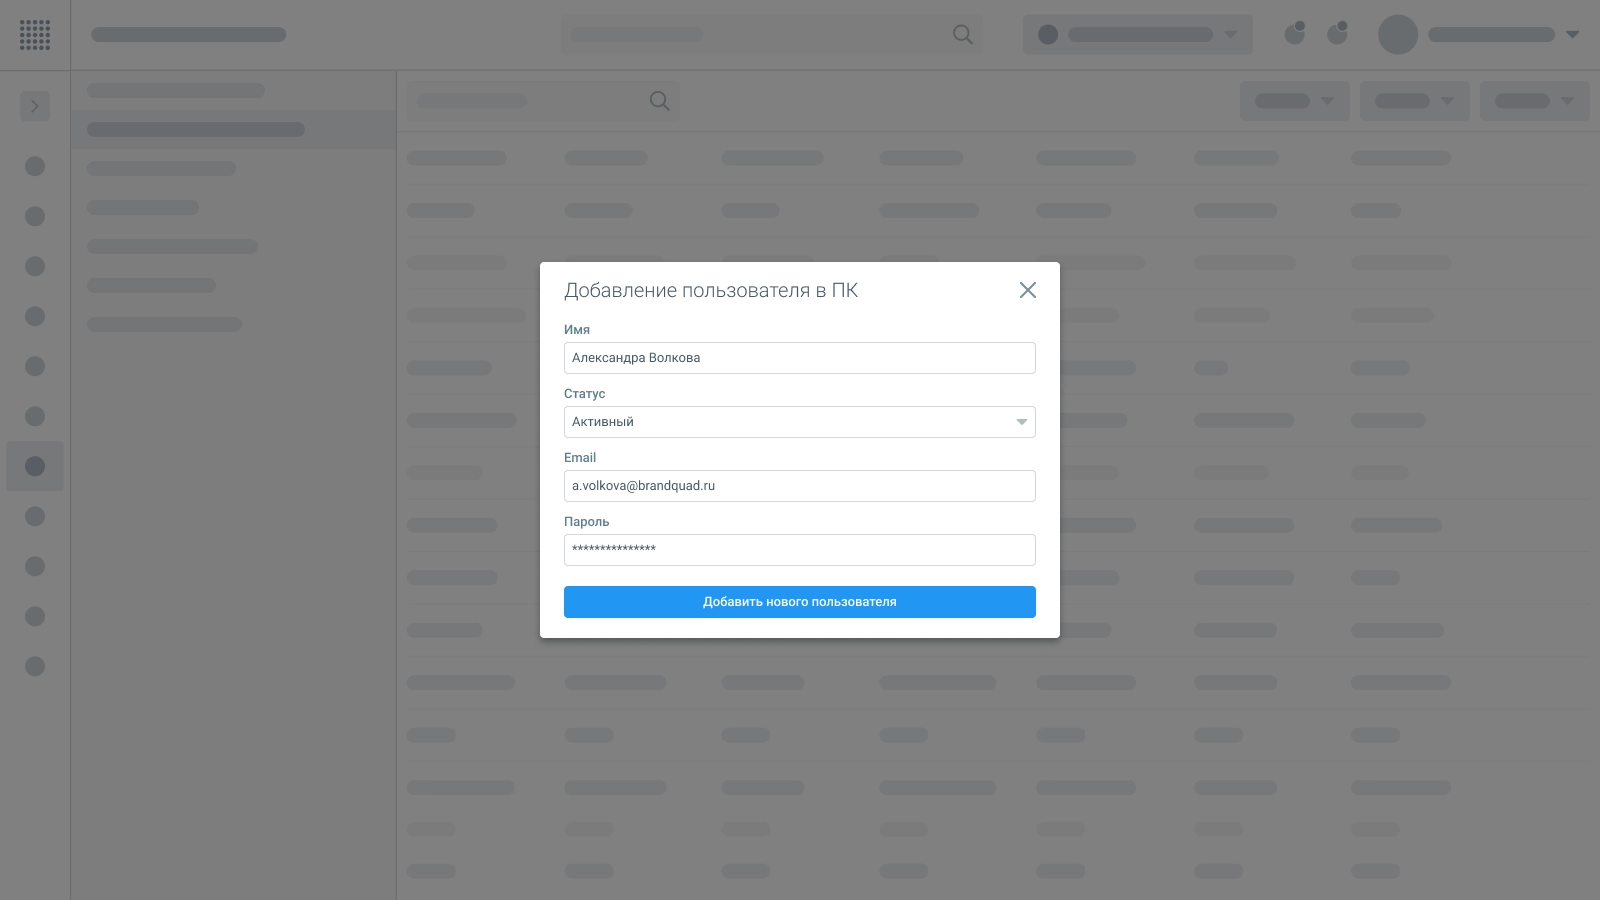Screen dimensions: 1600x900
Task: Open the apps grid menu icon
Action: click(35, 35)
